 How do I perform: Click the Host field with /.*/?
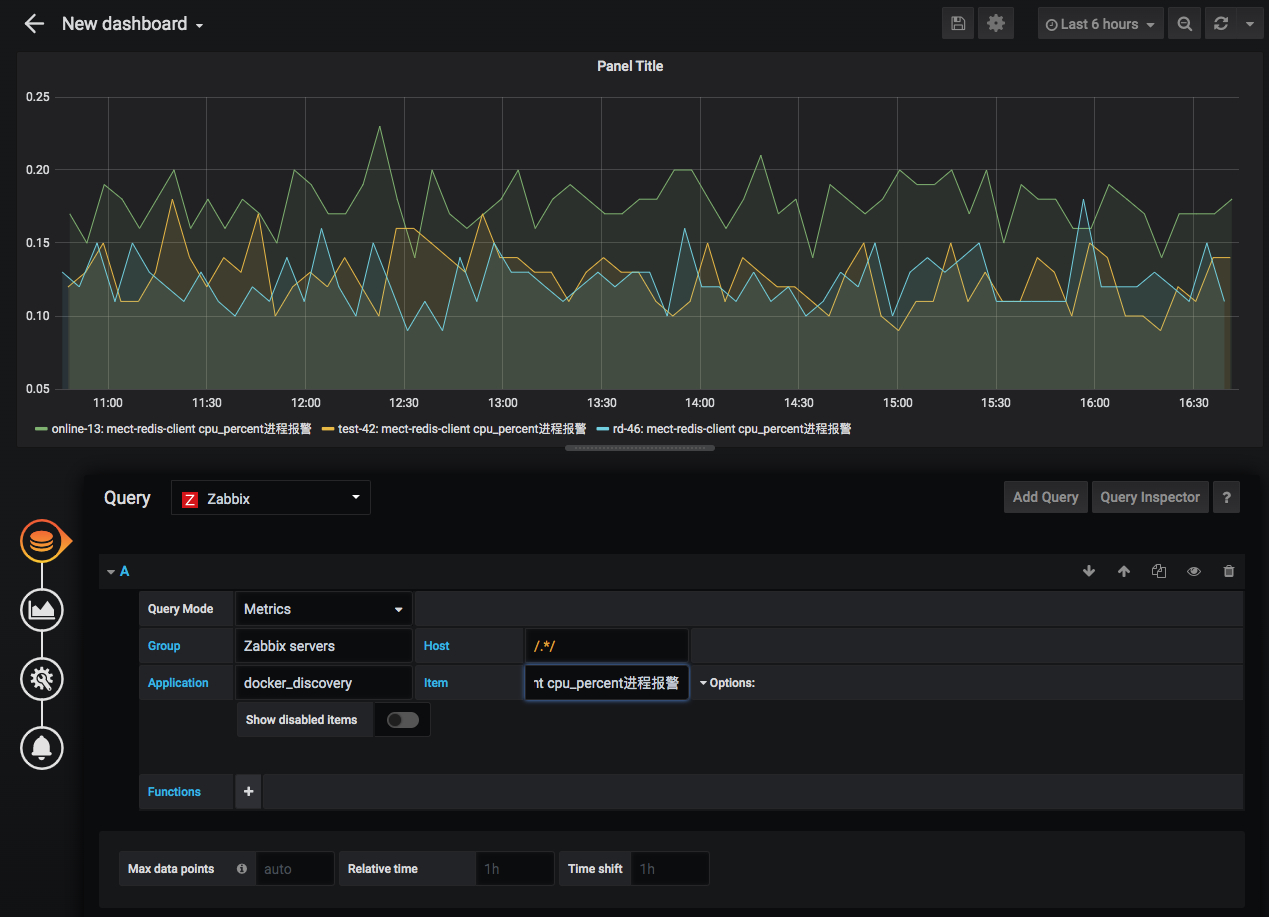pos(607,646)
